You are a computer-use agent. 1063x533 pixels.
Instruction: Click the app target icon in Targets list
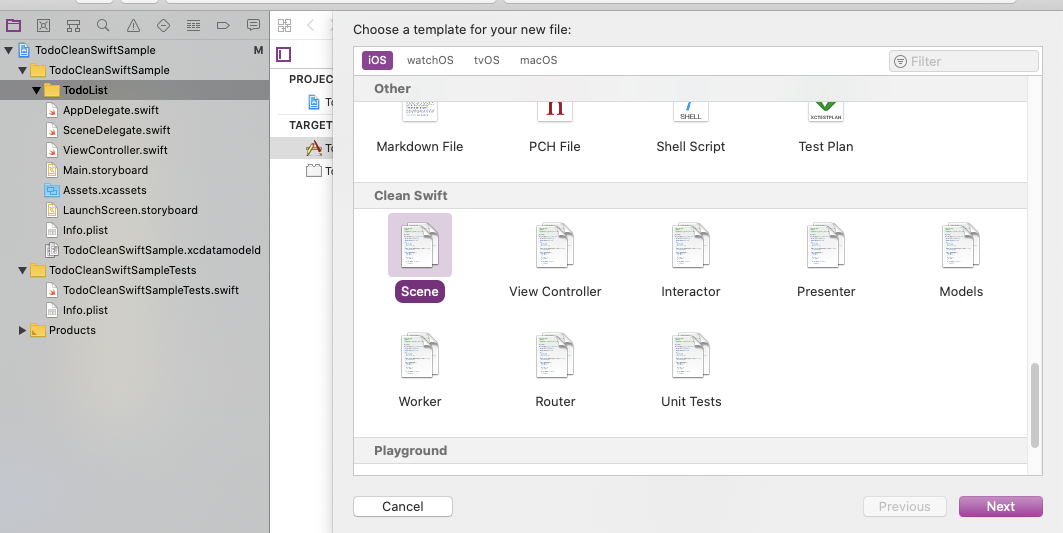pos(313,147)
